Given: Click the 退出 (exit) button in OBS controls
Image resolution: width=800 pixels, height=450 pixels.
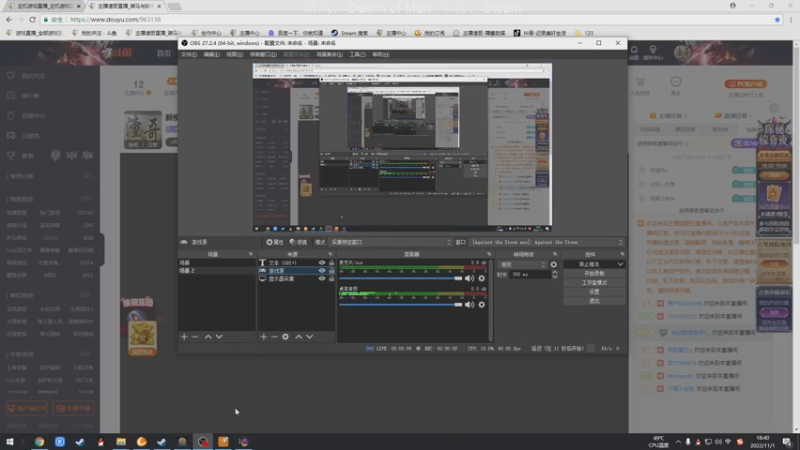Looking at the screenshot, I should pyautogui.click(x=594, y=301).
